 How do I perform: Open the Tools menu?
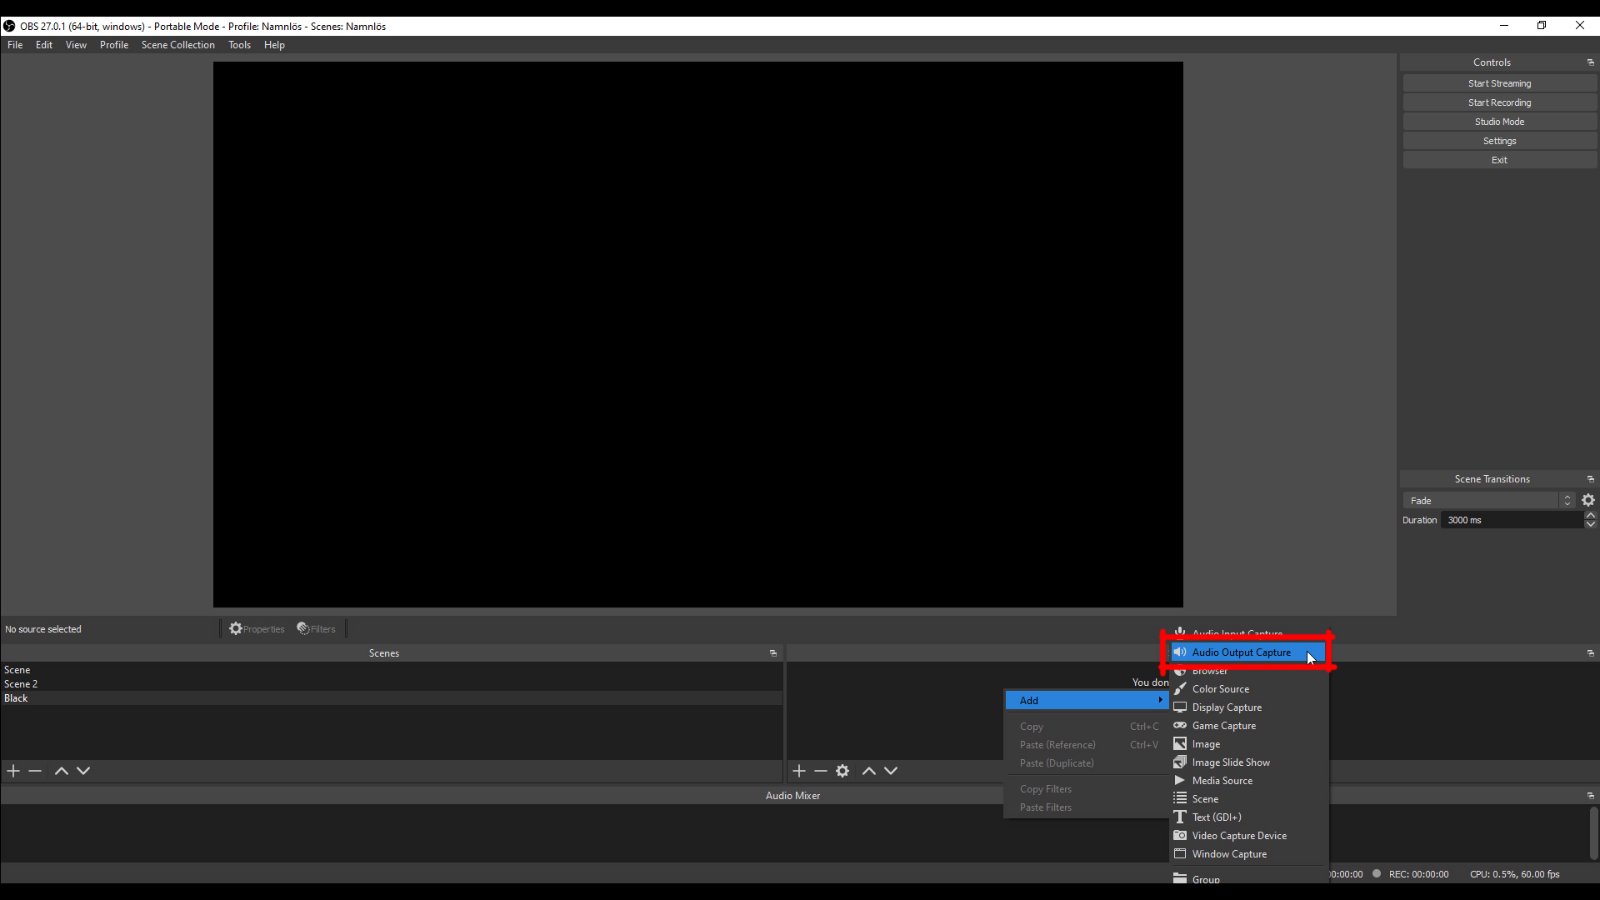pyautogui.click(x=239, y=45)
